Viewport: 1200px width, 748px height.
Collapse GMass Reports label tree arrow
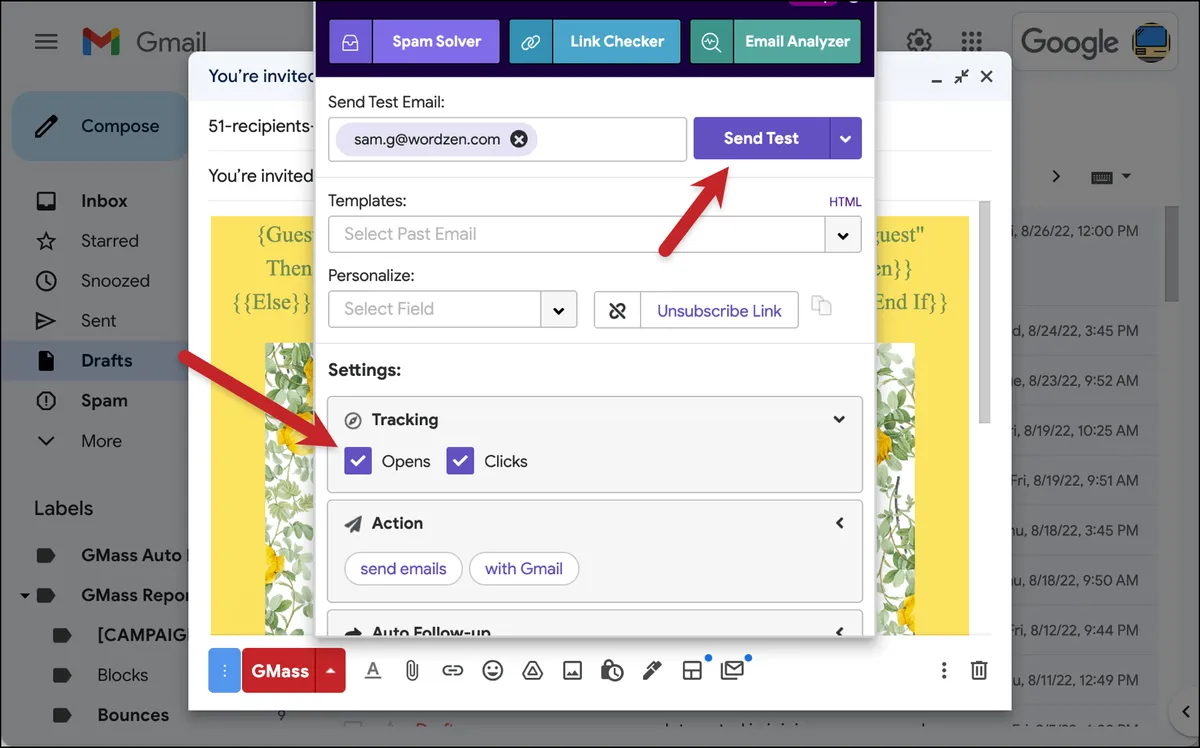(x=24, y=596)
